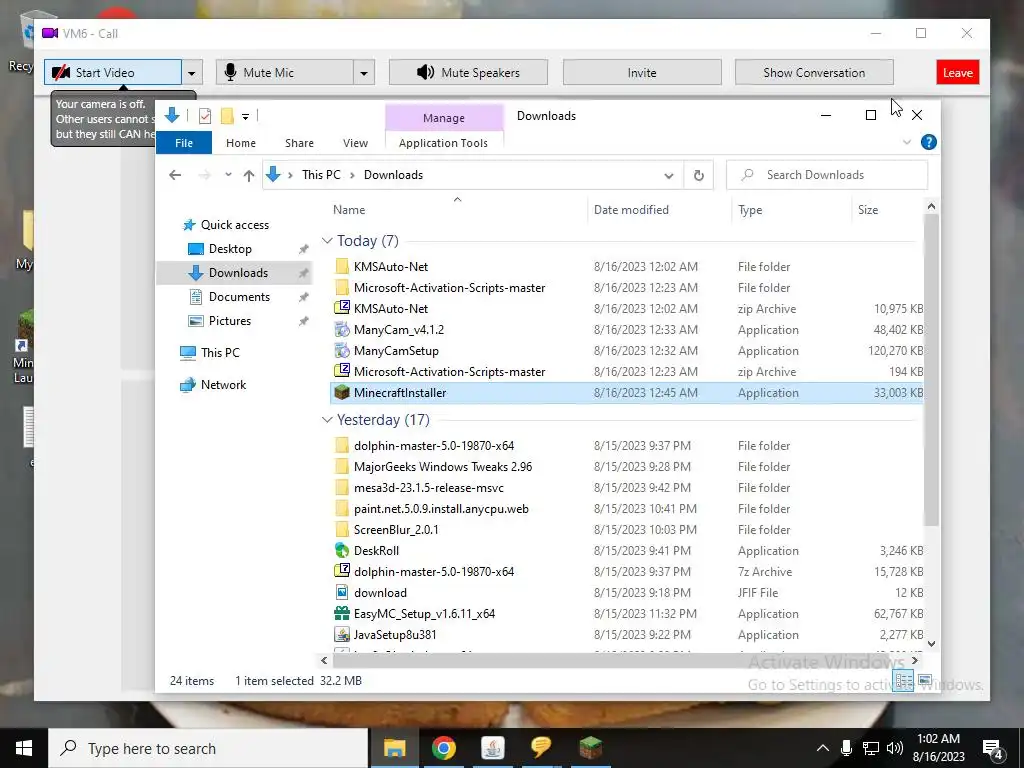Open Customize Quick Access Toolbar dropdown
Screen dimensions: 1024x768
[246, 117]
